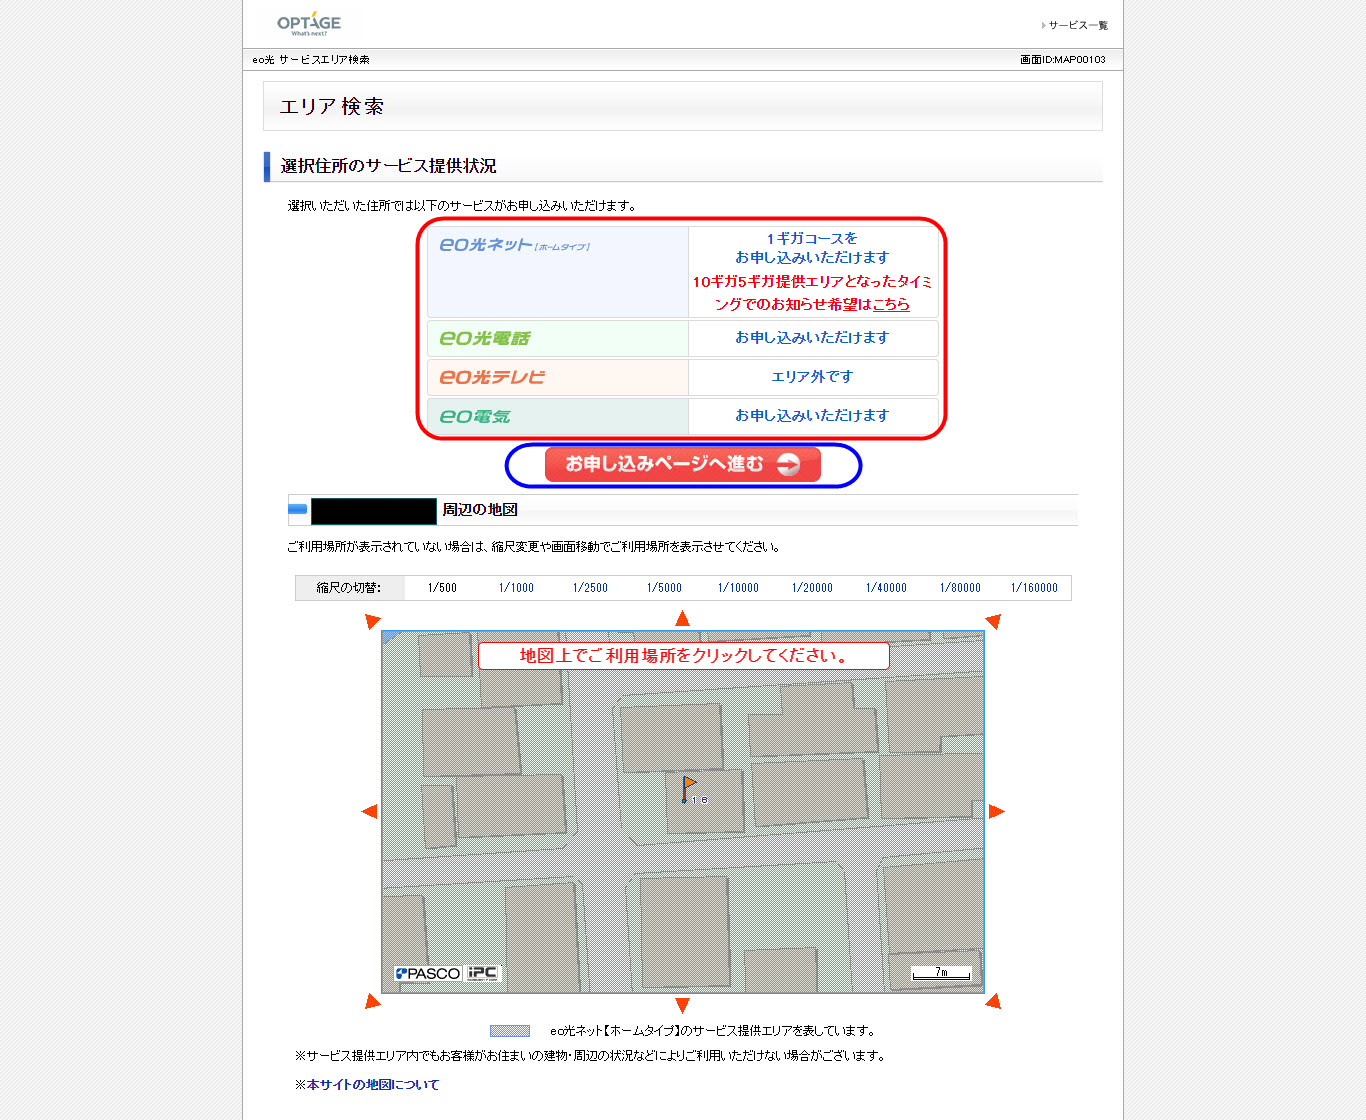Click the eo光ネット legend color swatch

[x=509, y=1031]
